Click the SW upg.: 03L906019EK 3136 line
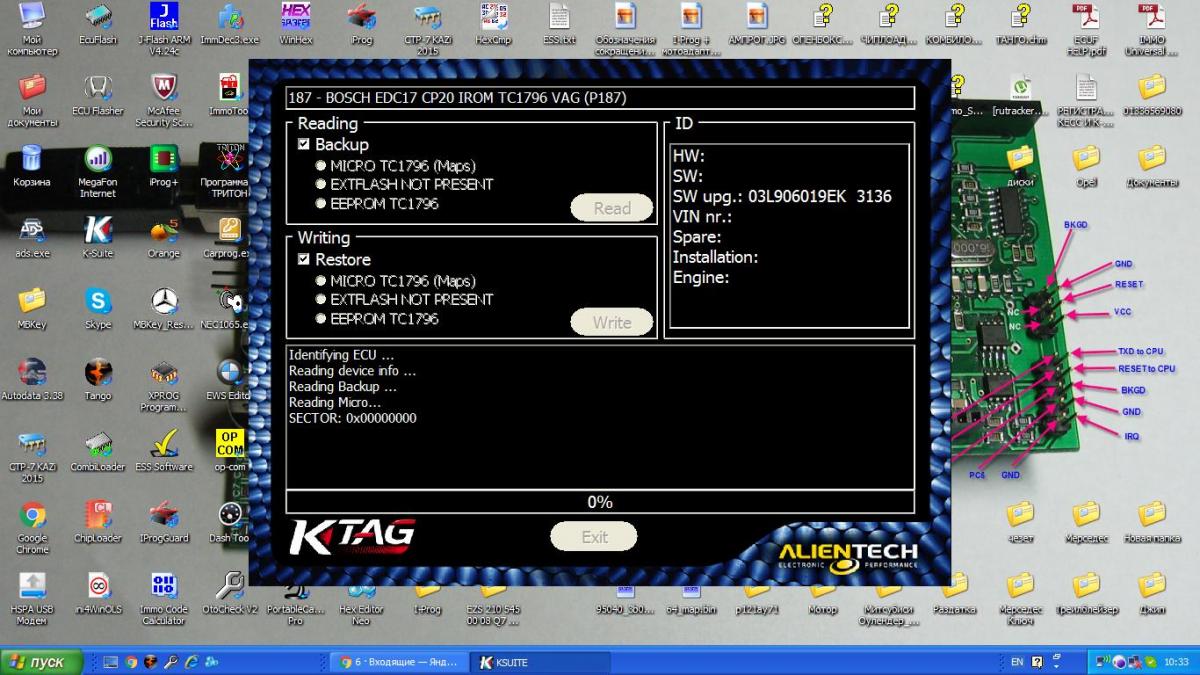Image resolution: width=1200 pixels, height=675 pixels. (782, 196)
